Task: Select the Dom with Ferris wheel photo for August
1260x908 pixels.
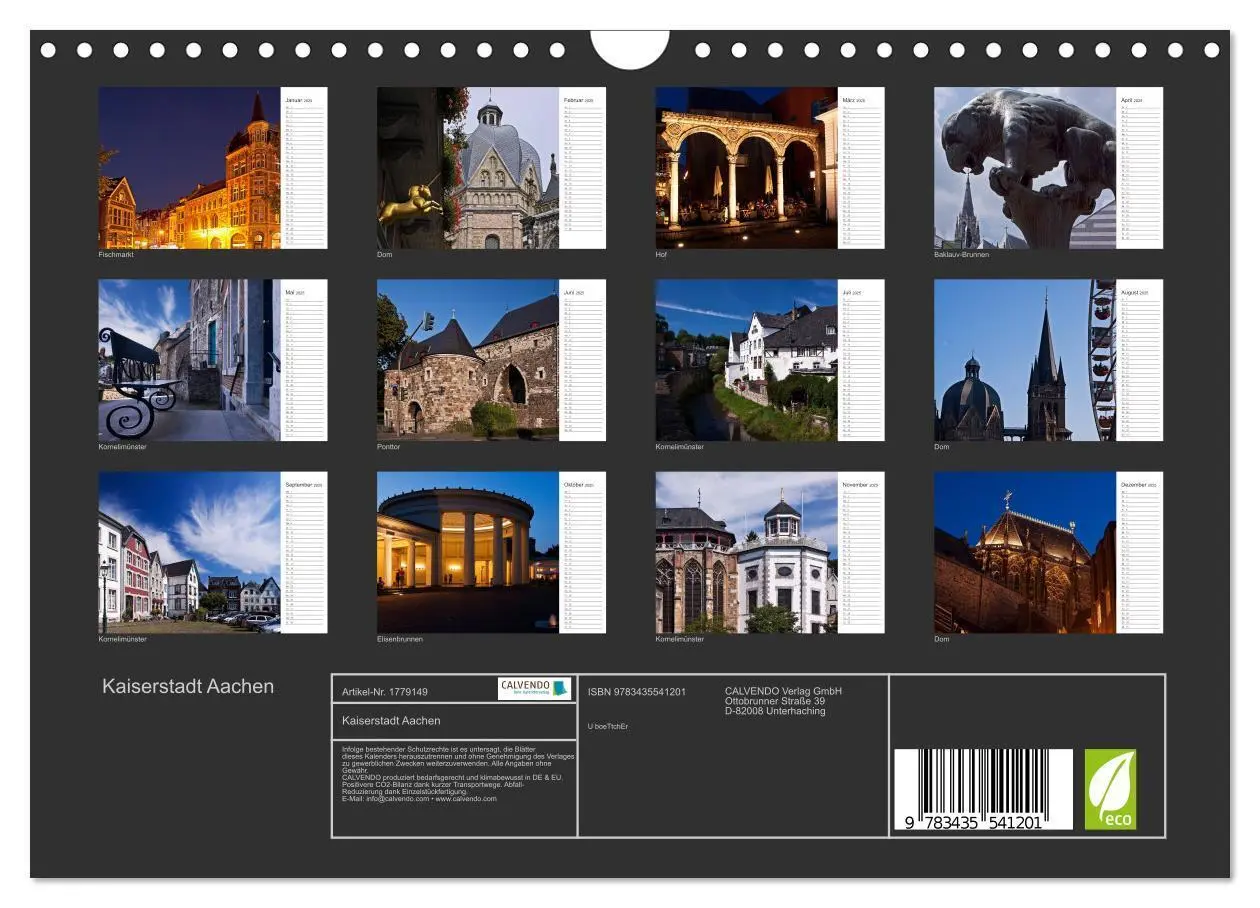Action: click(1025, 360)
